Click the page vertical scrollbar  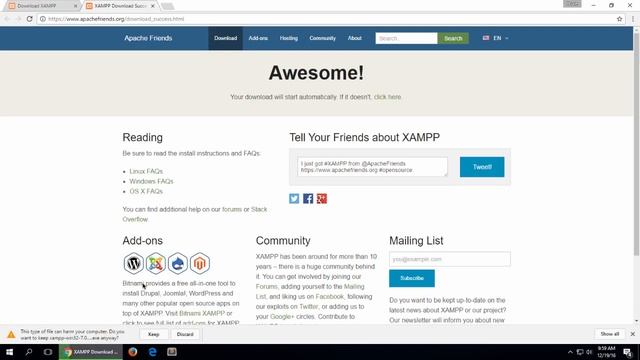(x=636, y=143)
